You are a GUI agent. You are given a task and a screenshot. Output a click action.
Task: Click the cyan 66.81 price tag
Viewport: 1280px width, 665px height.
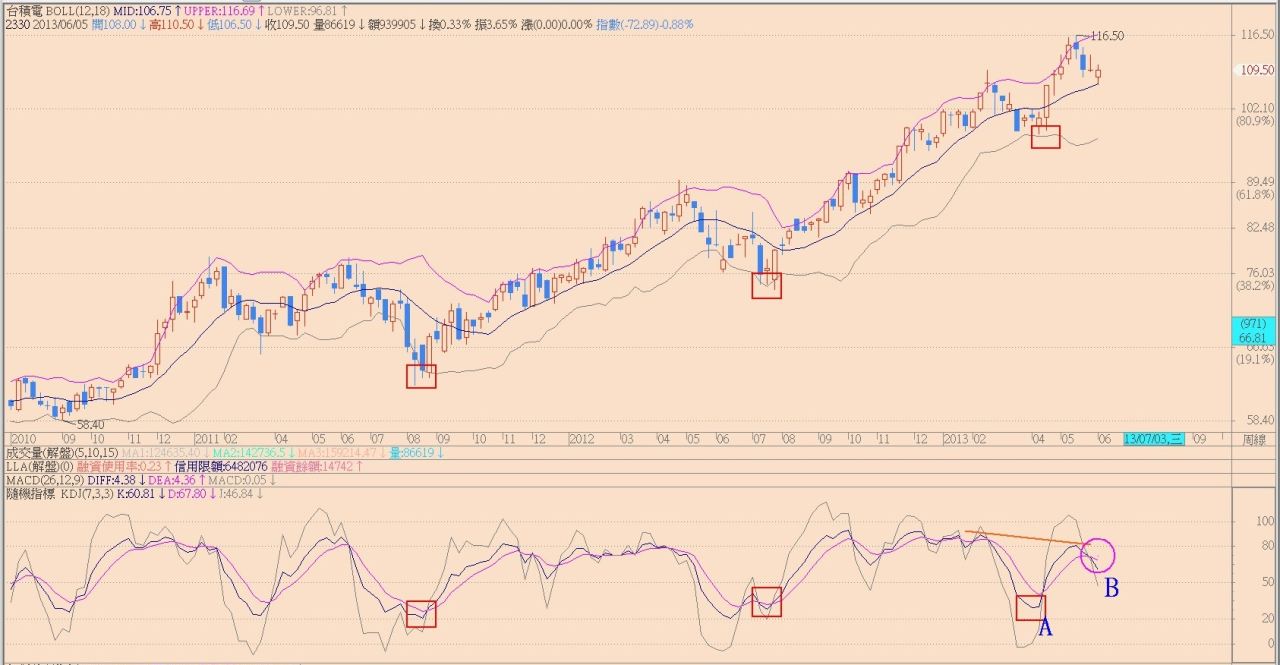[x=1252, y=332]
